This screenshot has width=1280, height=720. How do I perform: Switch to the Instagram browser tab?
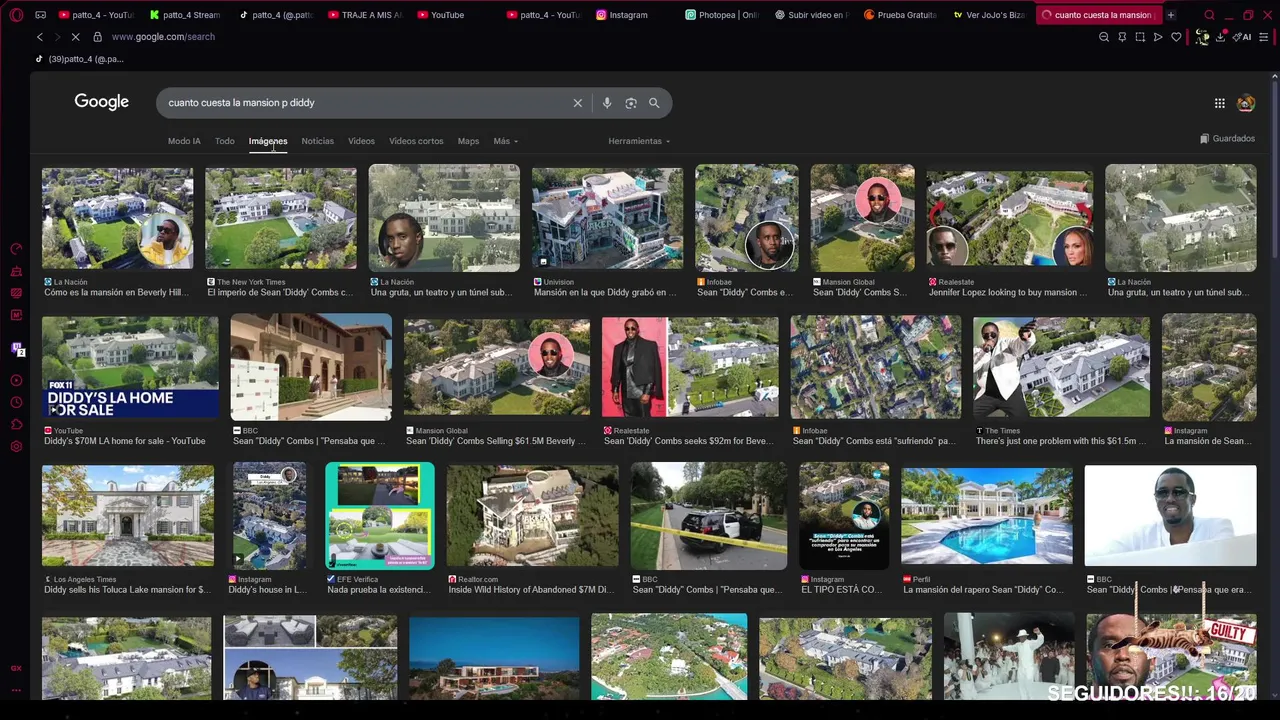tap(632, 15)
